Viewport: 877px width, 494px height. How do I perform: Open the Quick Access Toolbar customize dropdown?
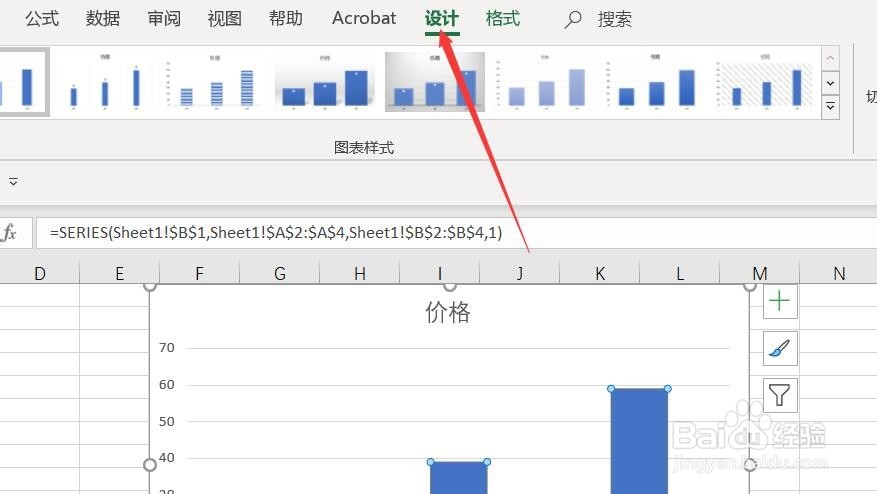tap(13, 182)
